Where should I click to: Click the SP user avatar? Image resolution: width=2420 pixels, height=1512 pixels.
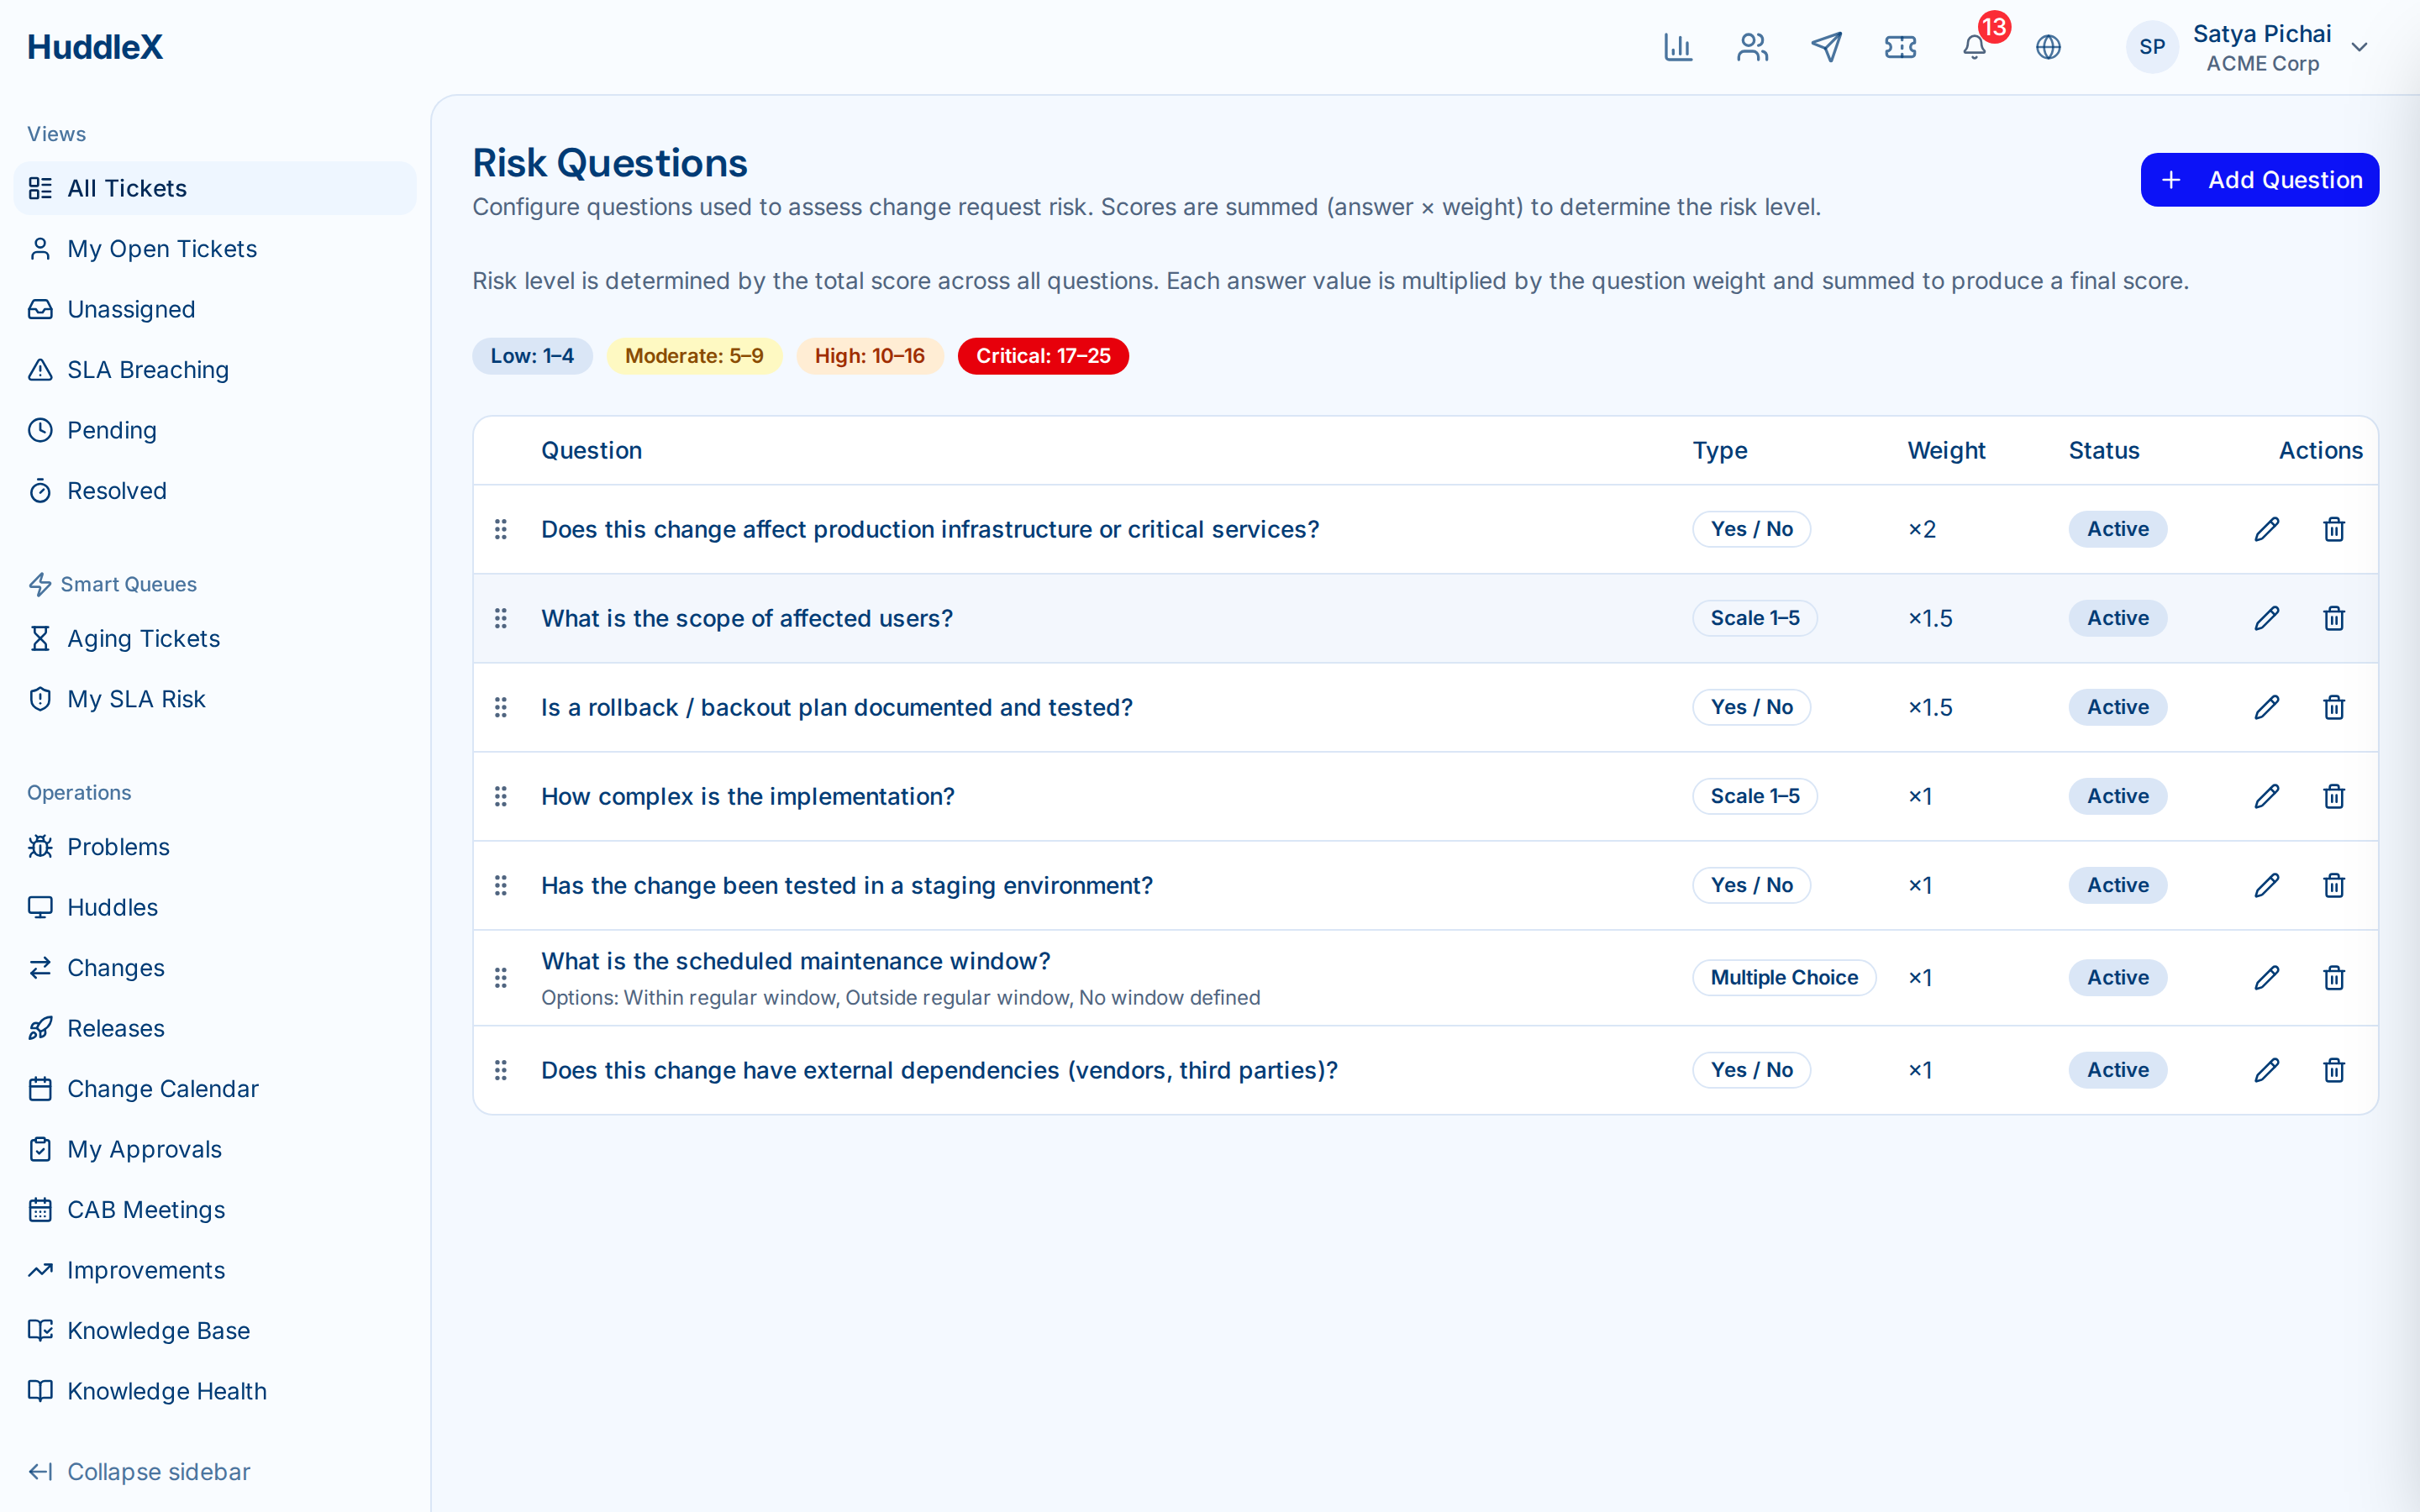coord(2152,47)
